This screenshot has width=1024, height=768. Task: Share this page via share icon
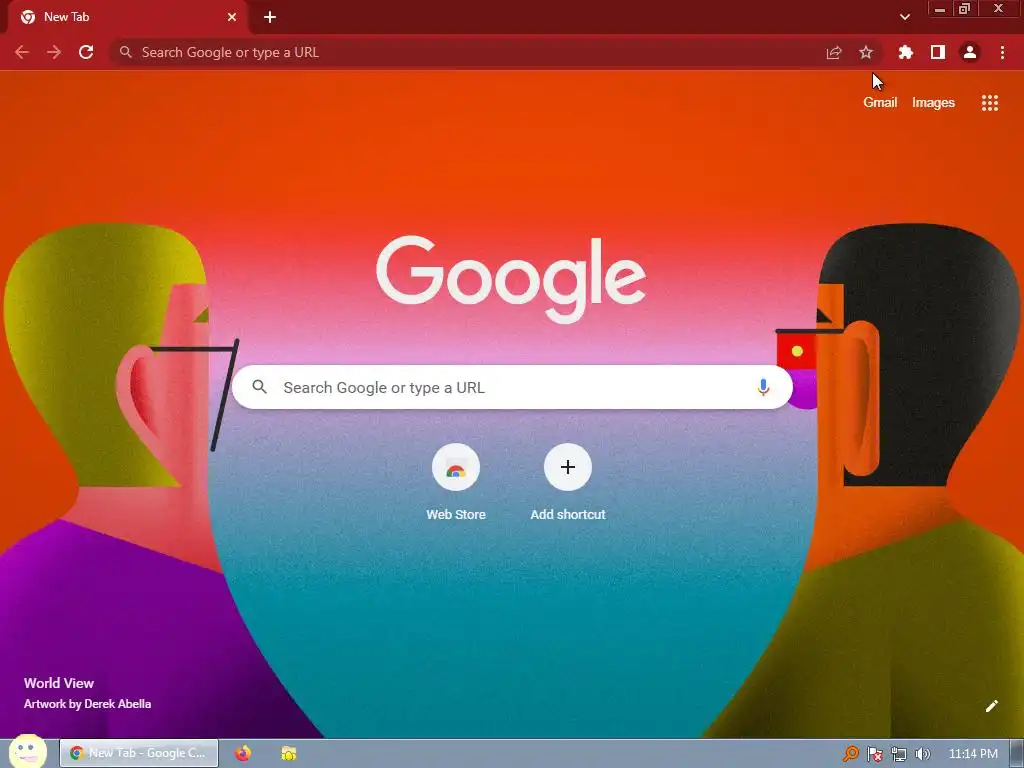pyautogui.click(x=834, y=52)
